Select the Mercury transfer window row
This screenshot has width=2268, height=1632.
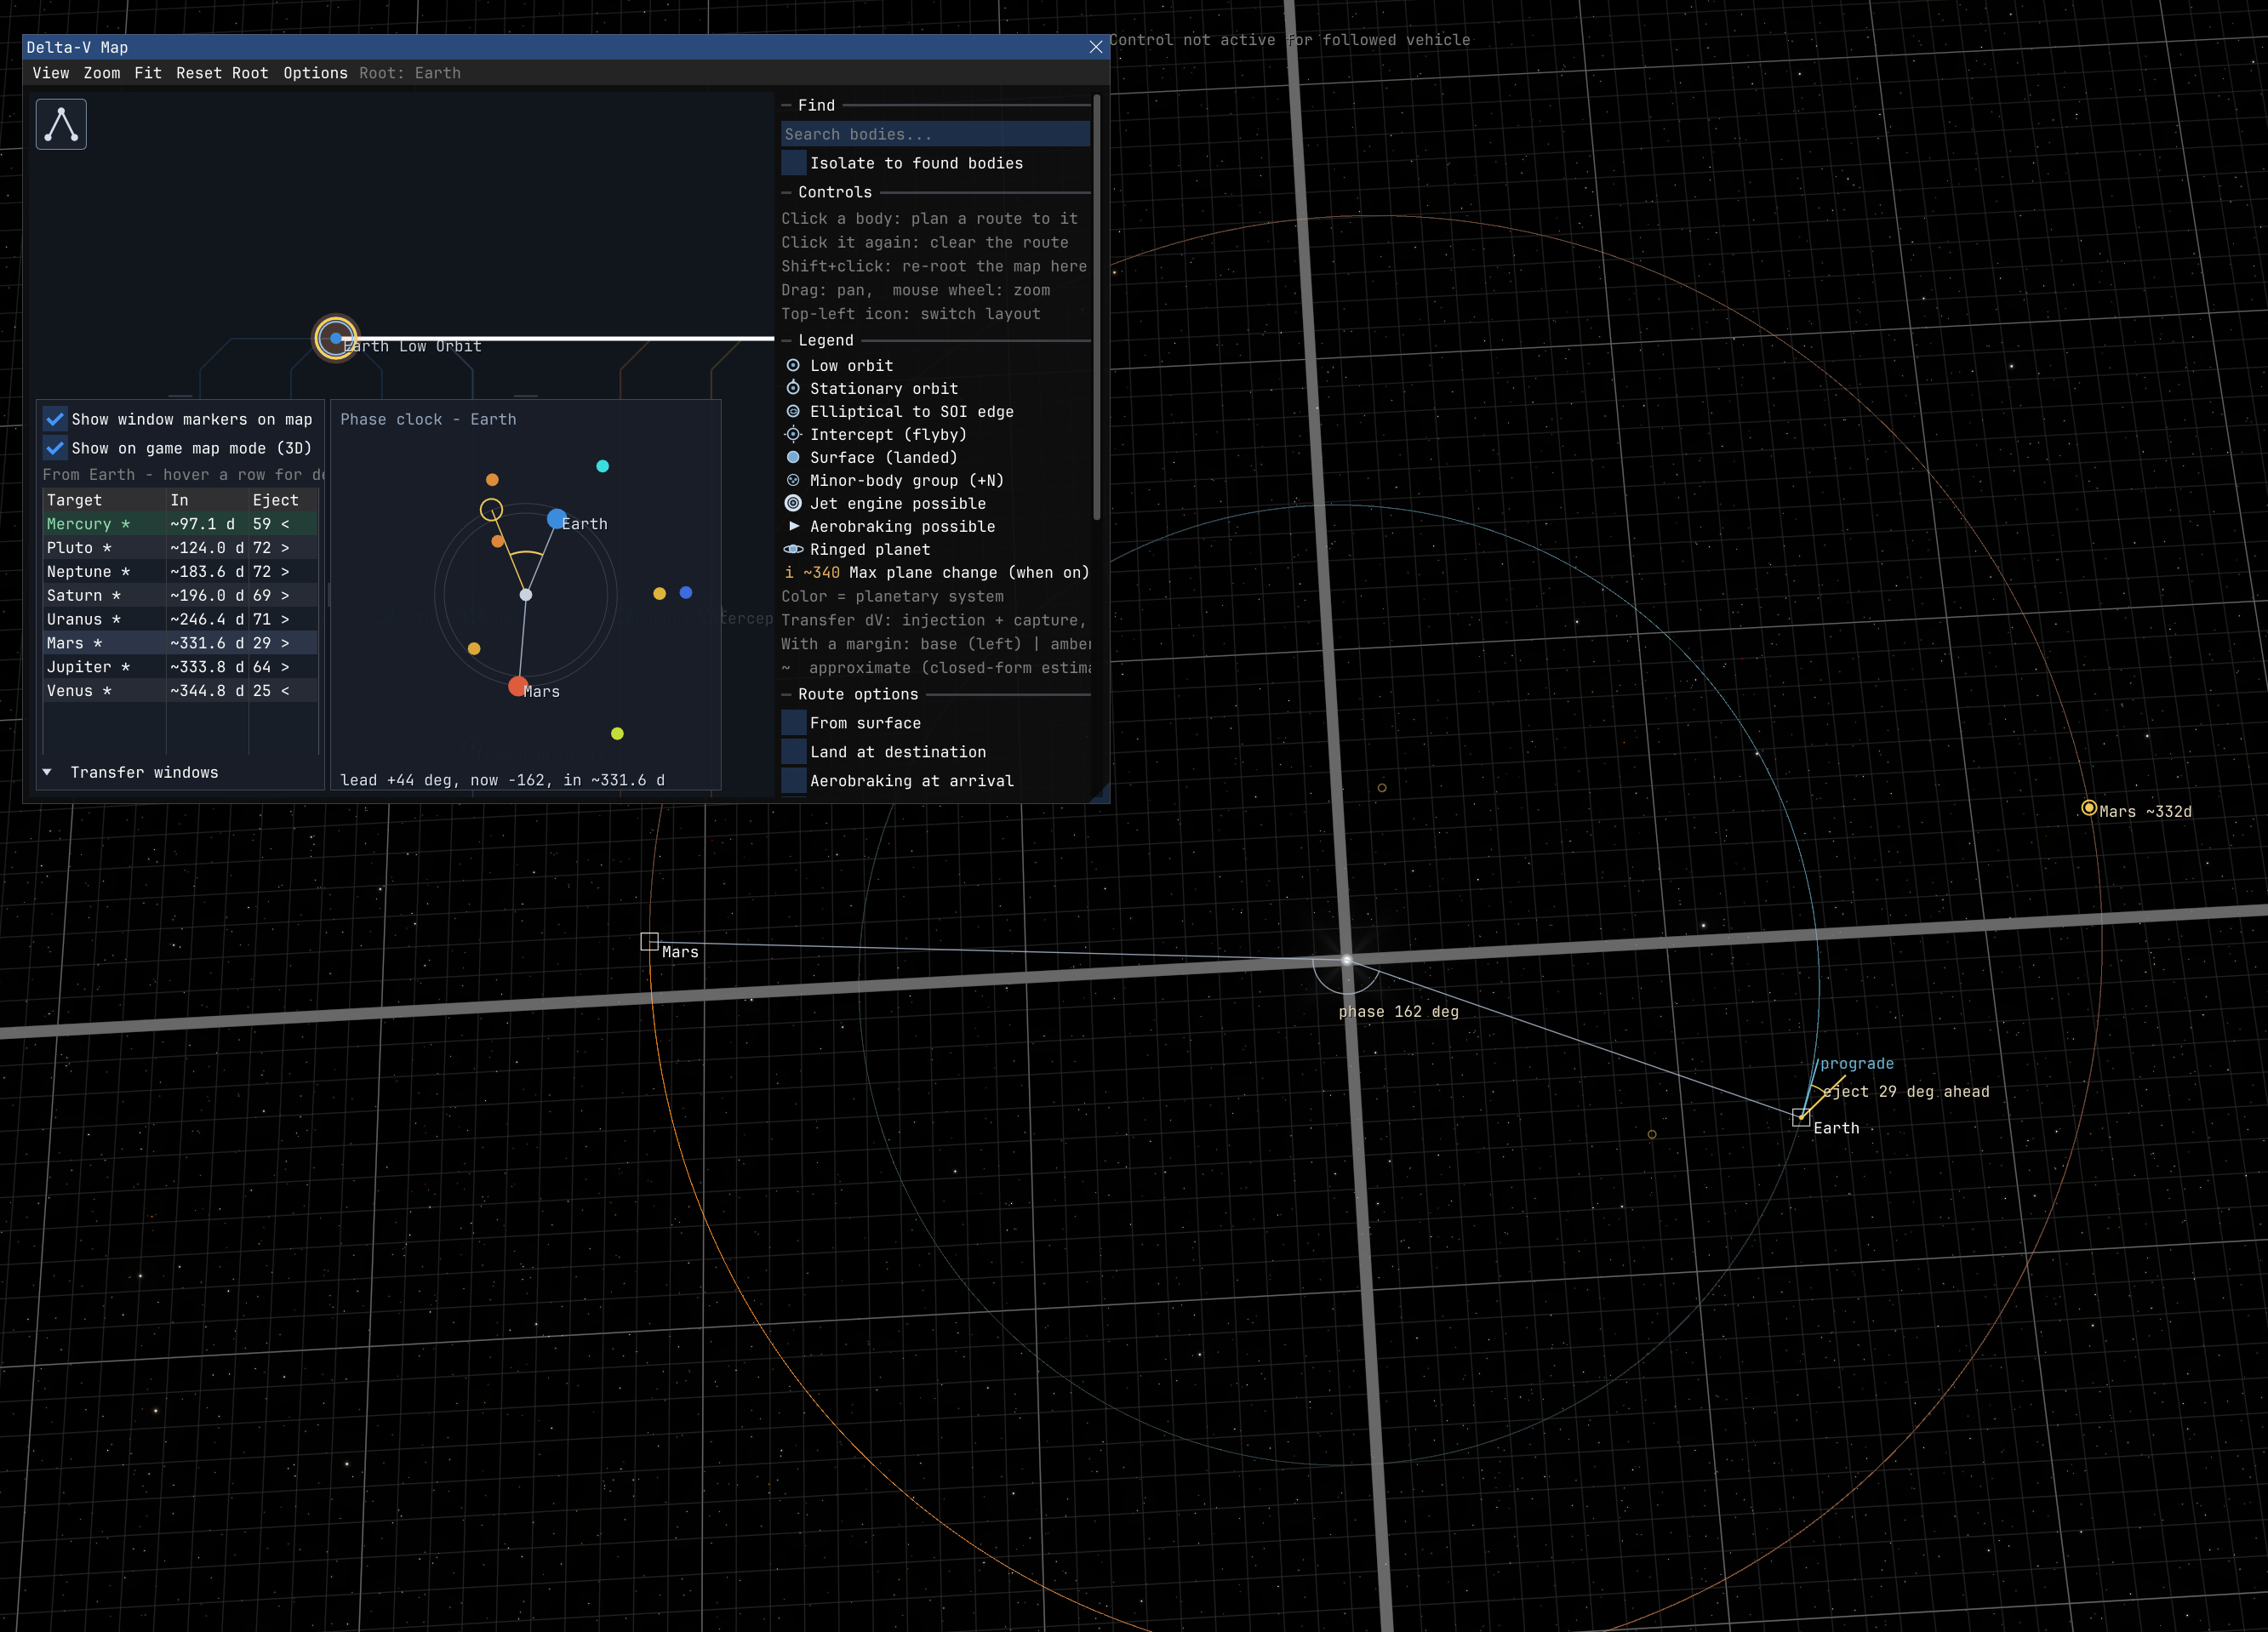(x=181, y=524)
